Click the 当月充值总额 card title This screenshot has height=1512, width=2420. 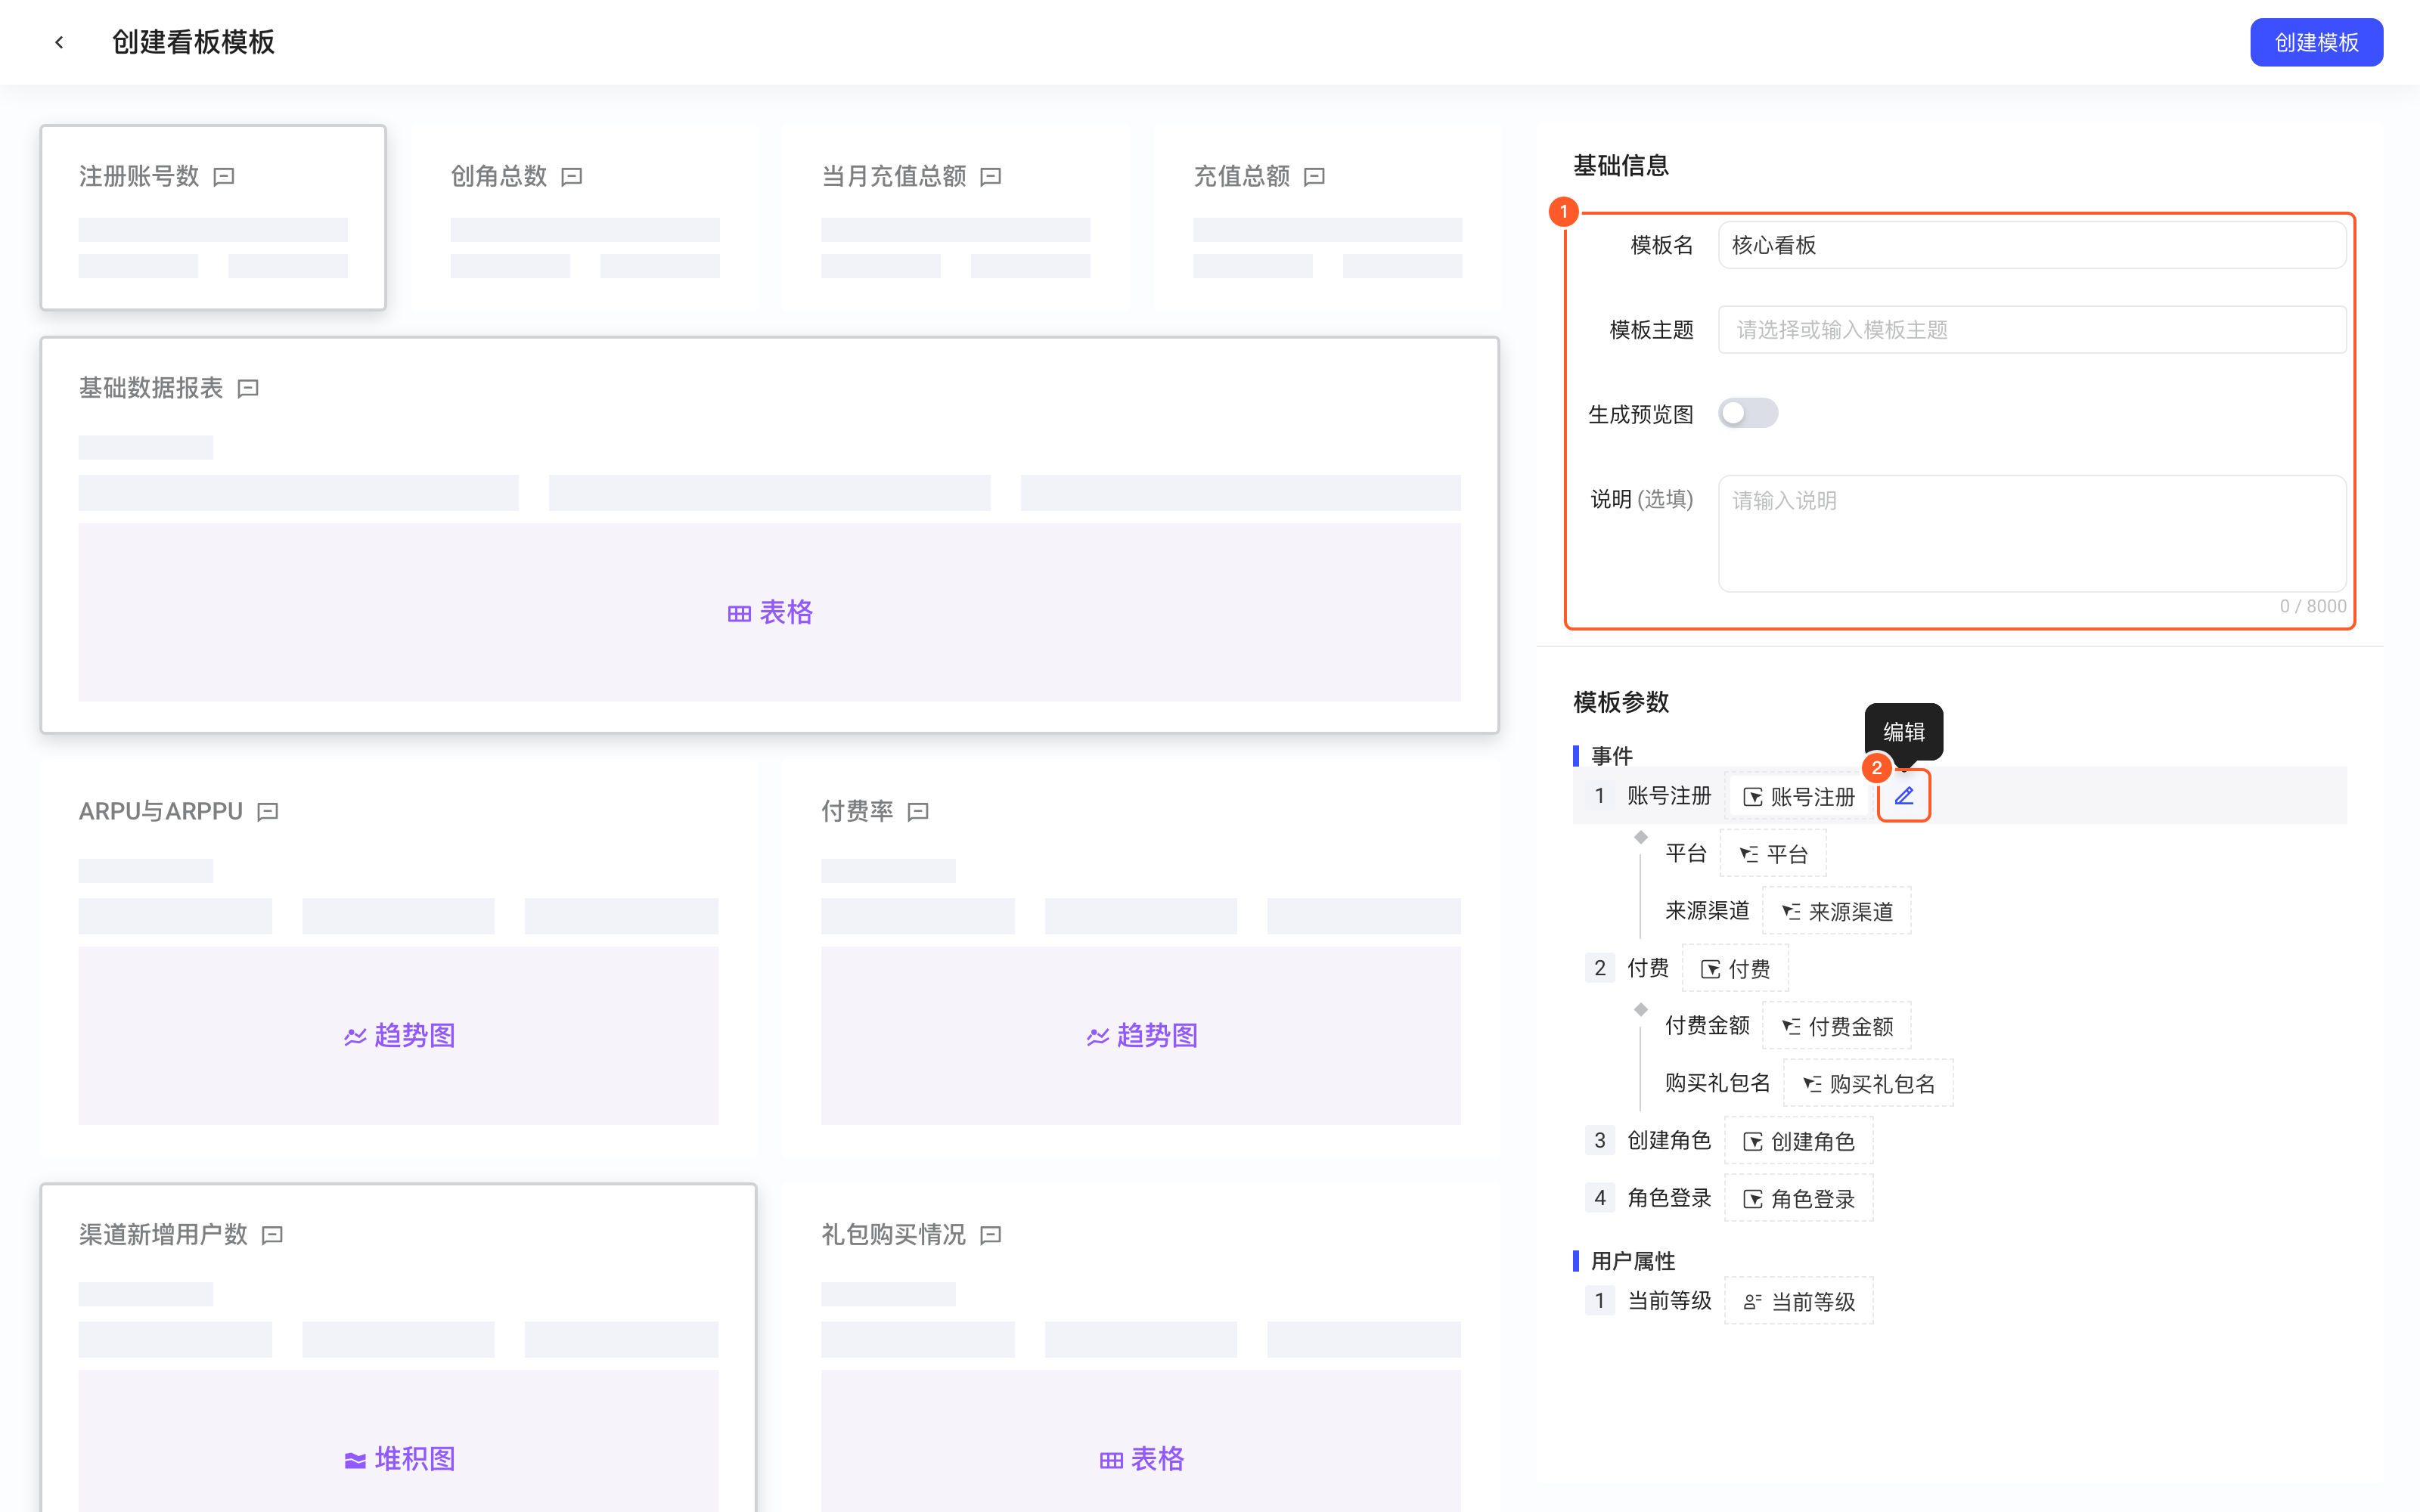[x=894, y=177]
